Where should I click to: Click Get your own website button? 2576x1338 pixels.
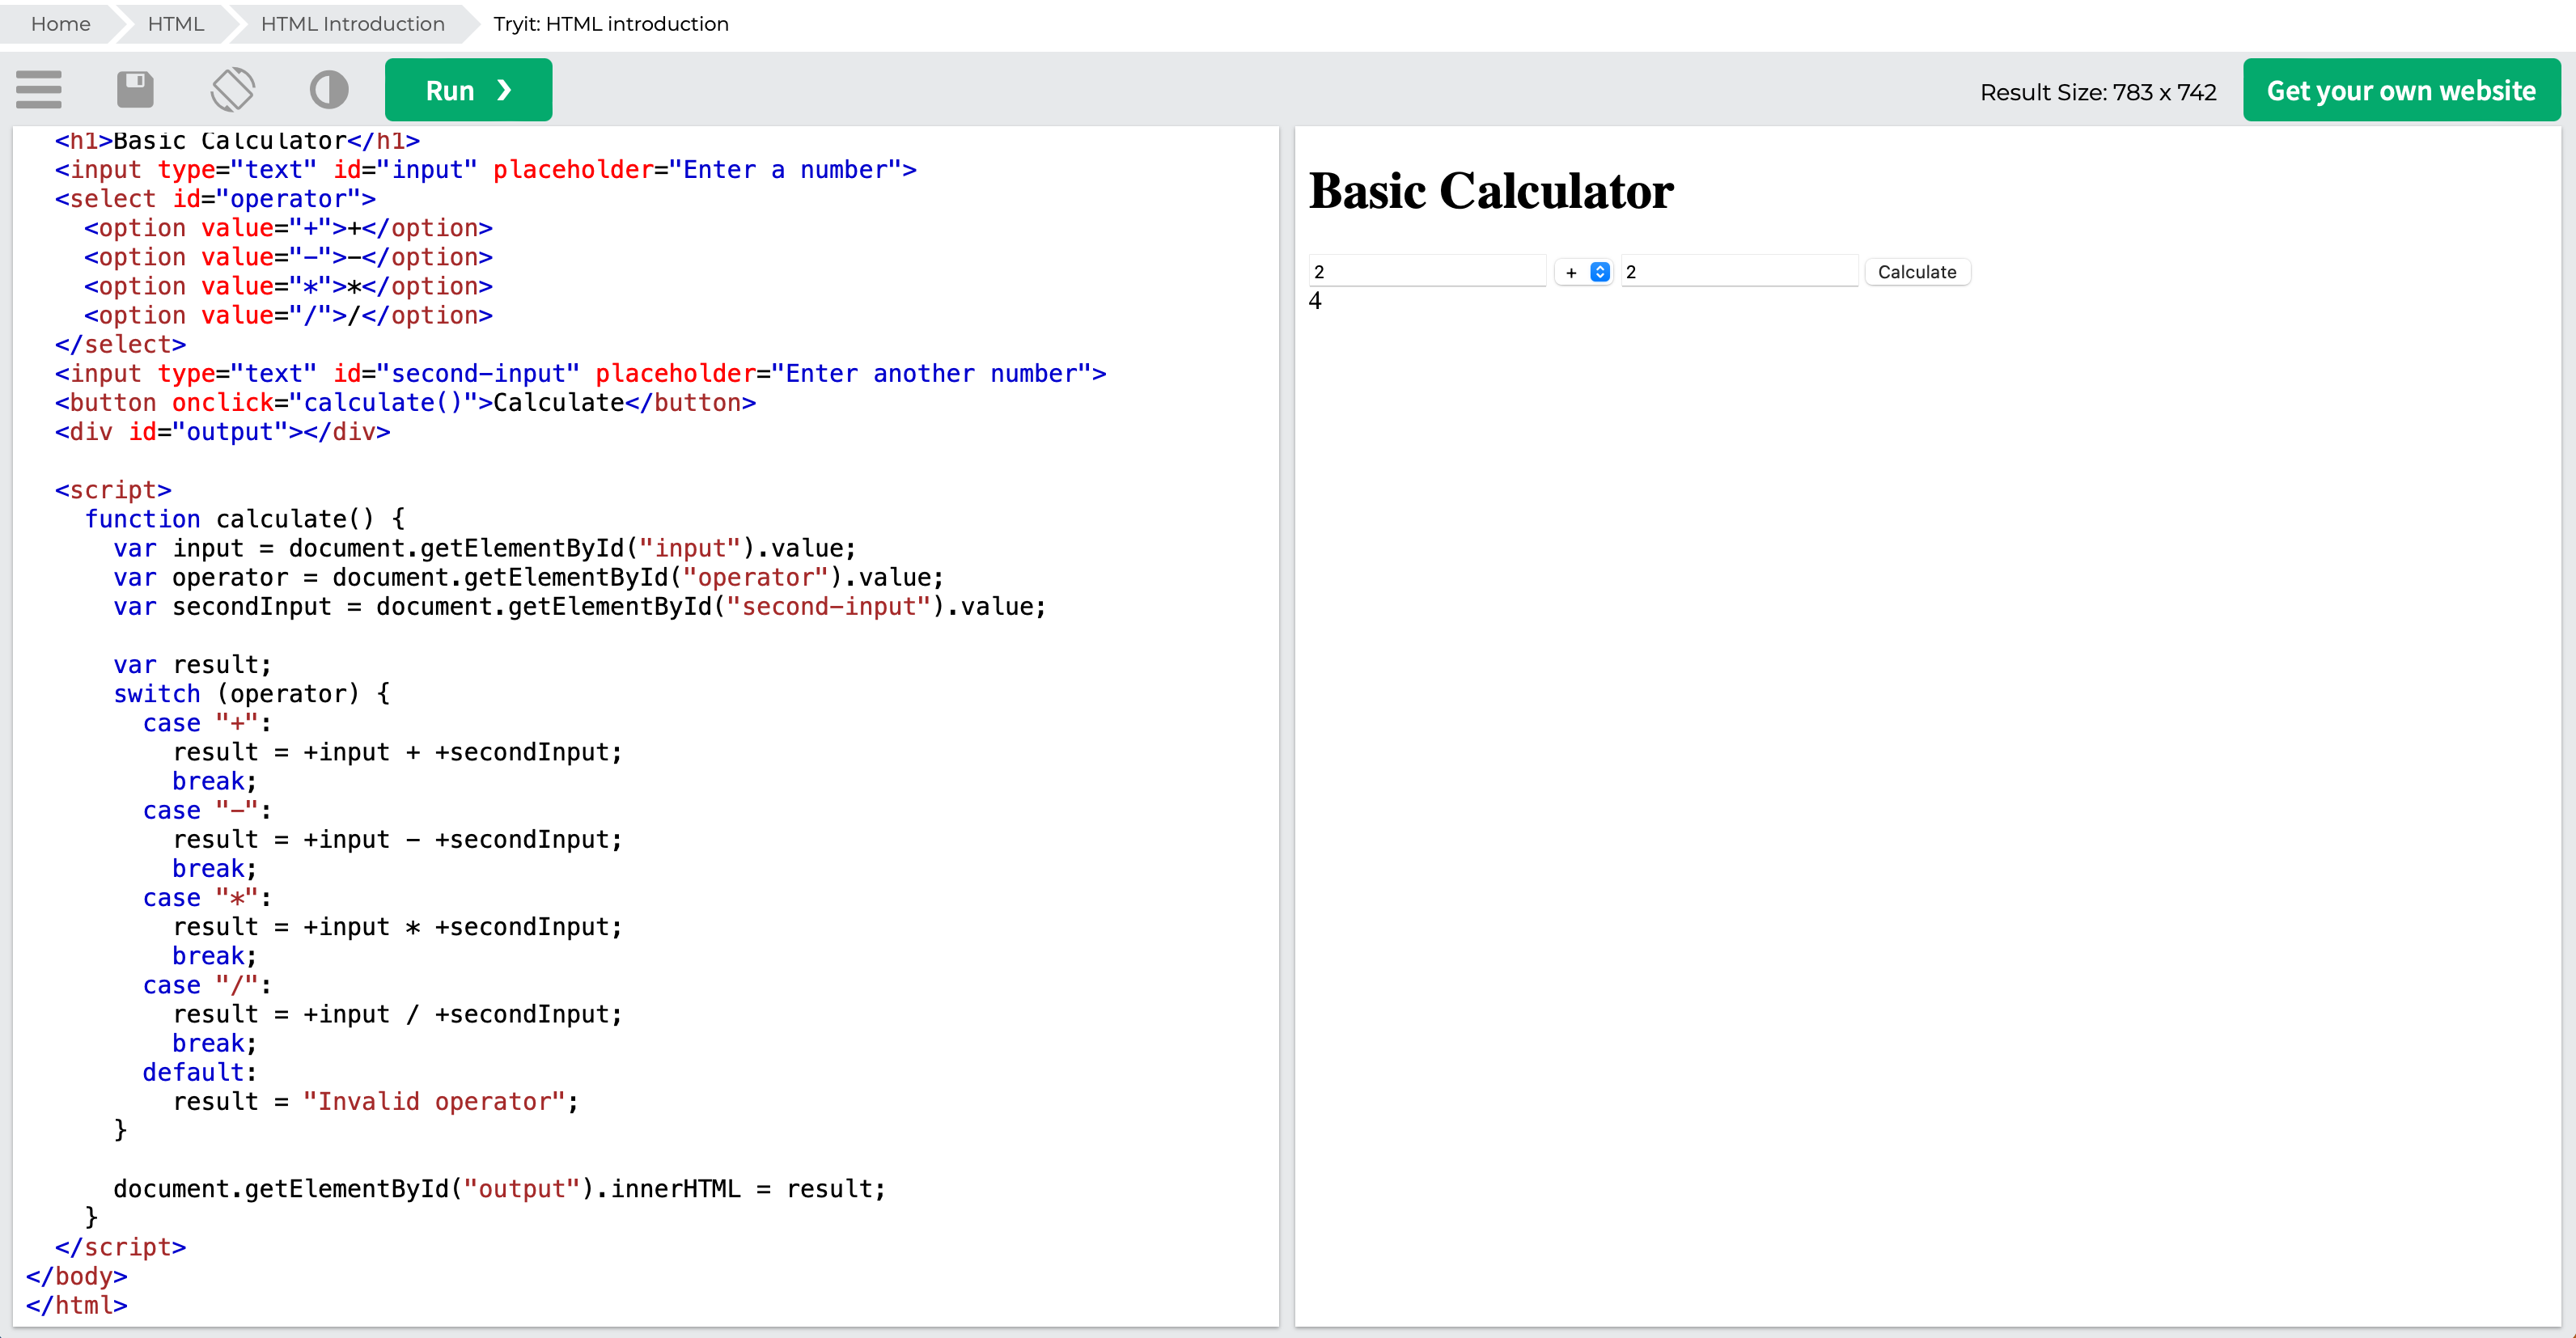pyautogui.click(x=2400, y=91)
